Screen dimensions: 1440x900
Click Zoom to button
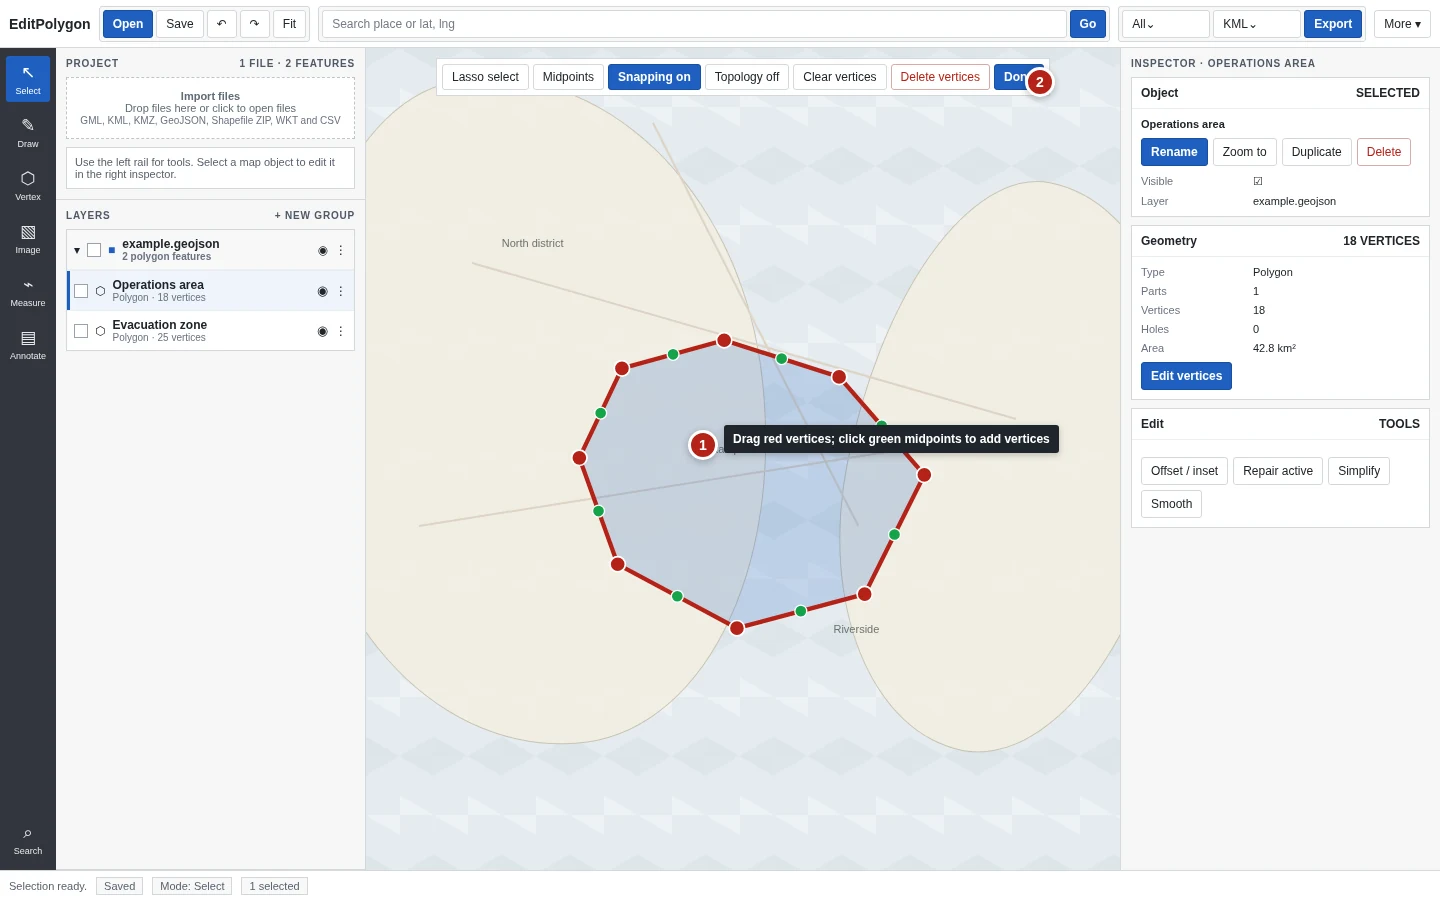click(1244, 152)
